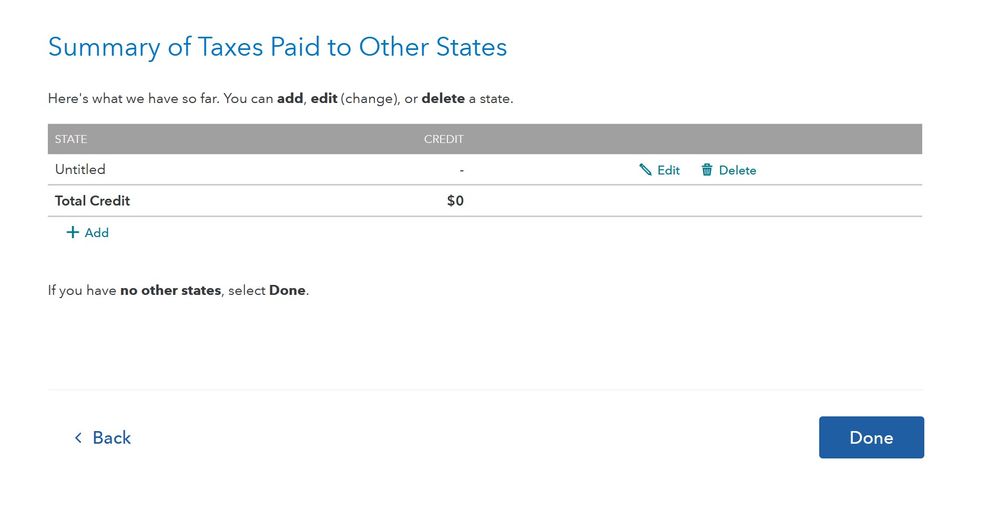Click the bold no other states text

click(170, 291)
